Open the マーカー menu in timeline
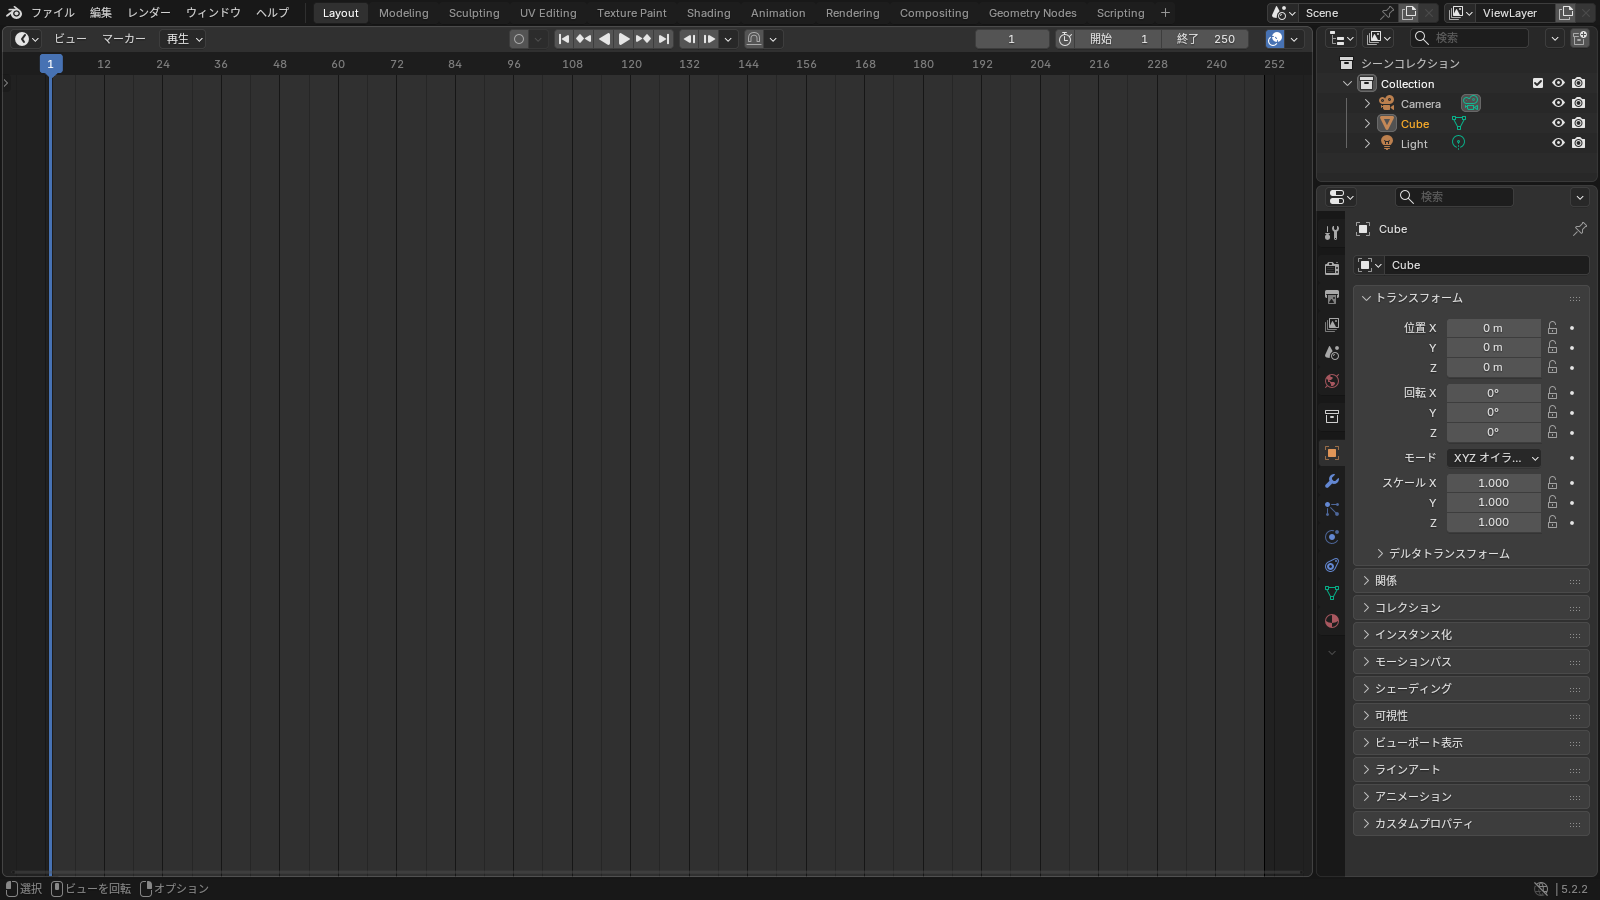 coord(124,39)
